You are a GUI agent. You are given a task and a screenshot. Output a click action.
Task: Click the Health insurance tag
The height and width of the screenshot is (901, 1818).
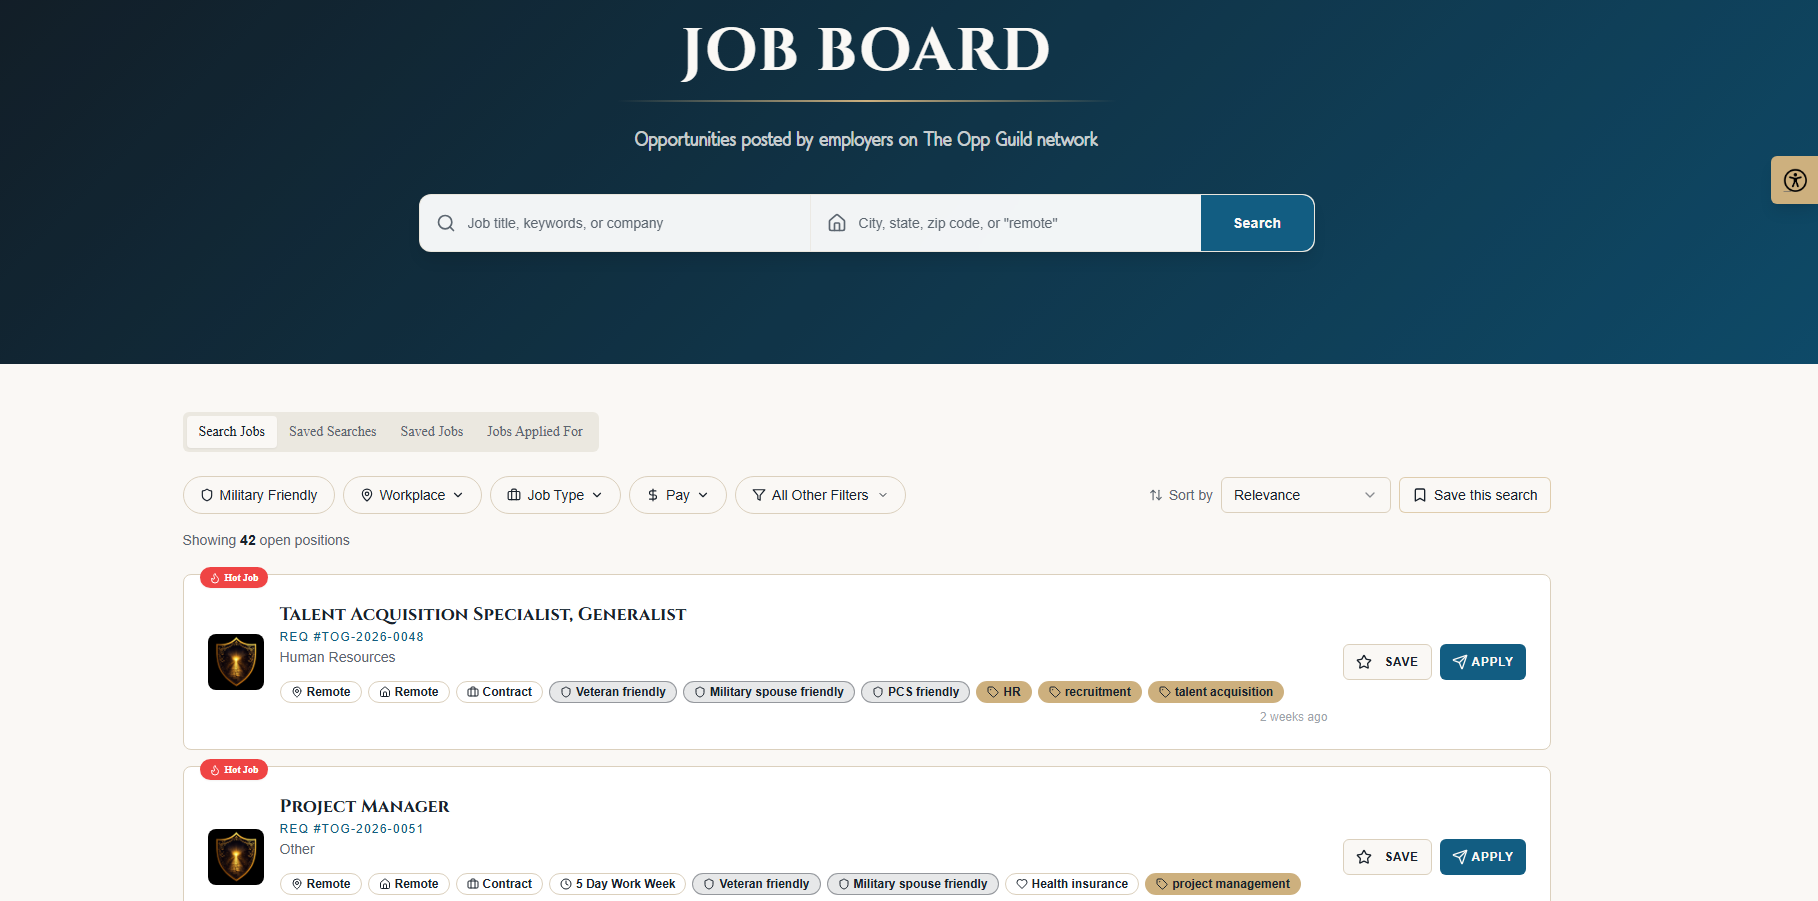pos(1072,884)
